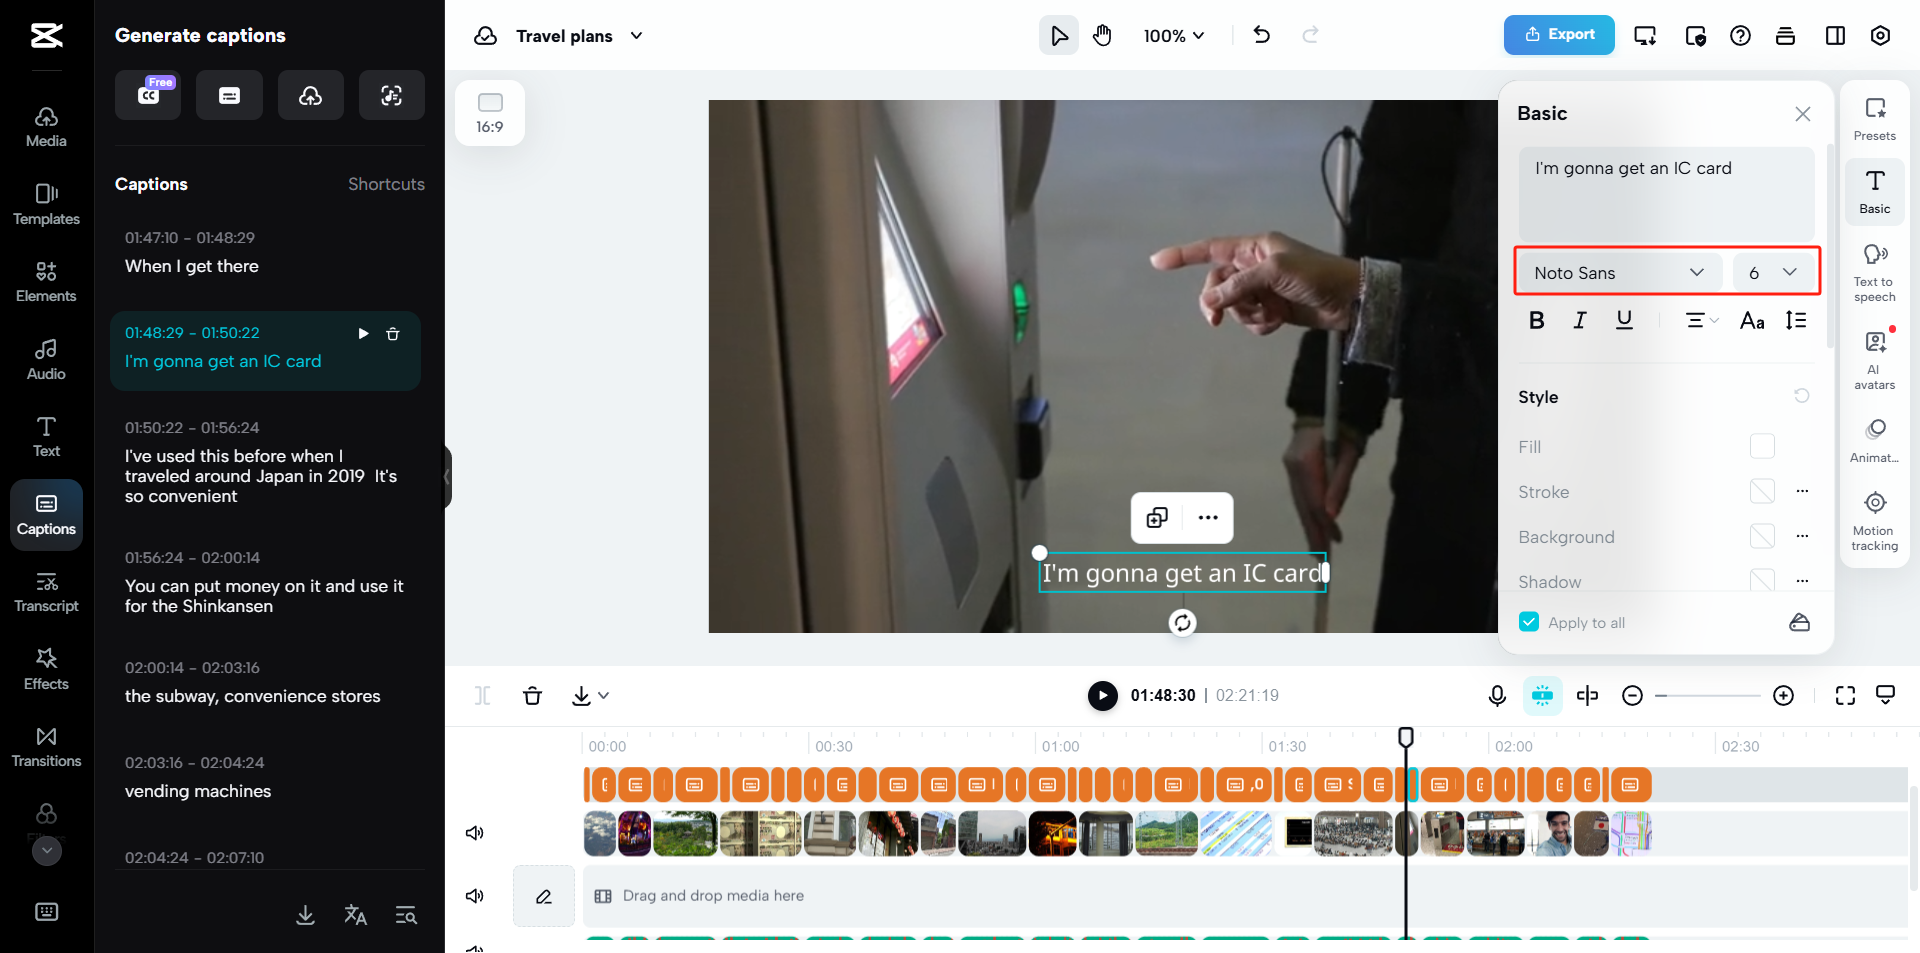Click the timeline zoom slider

tap(1708, 696)
